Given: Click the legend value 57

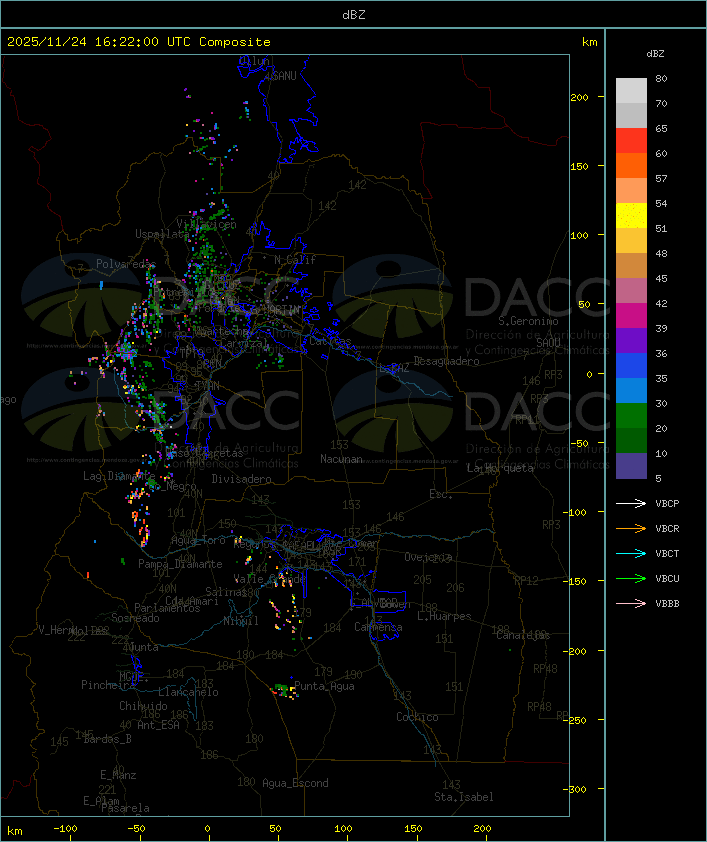Looking at the screenshot, I should [661, 178].
